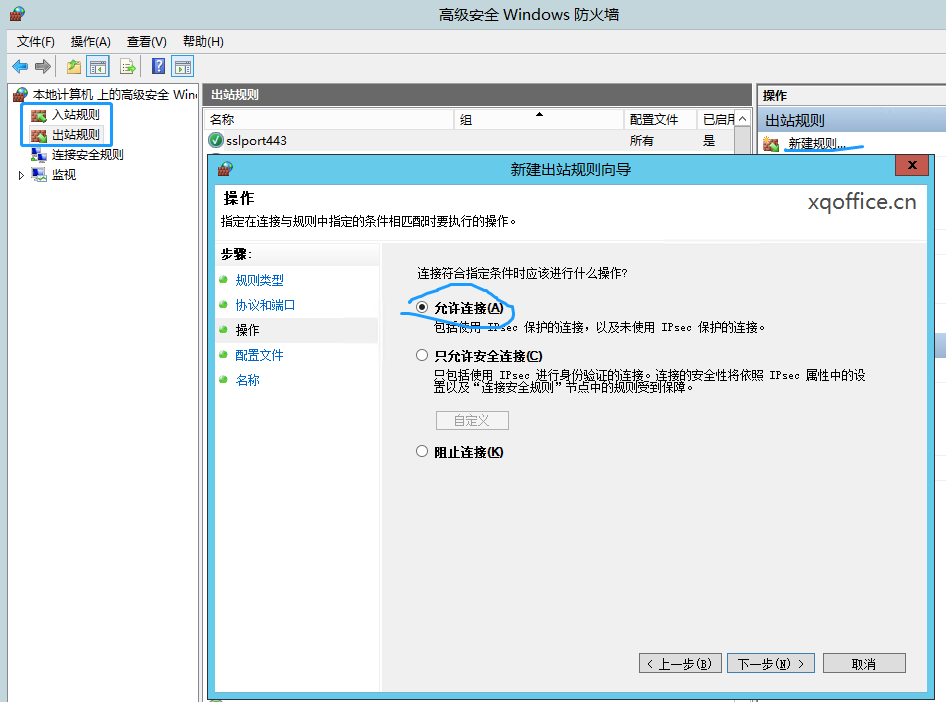This screenshot has height=702, width=946.
Task: Select the 允许连接(A) radio button
Action: click(422, 307)
